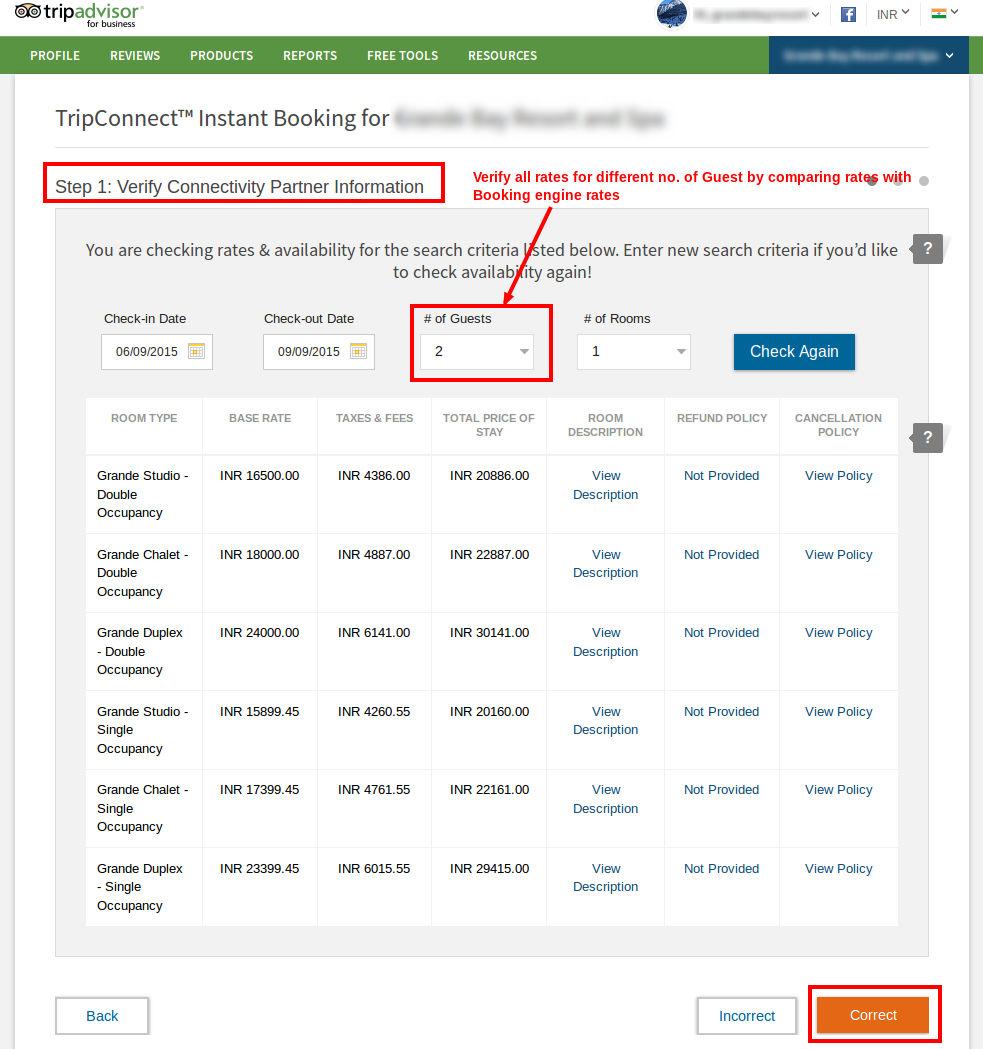The image size is (983, 1049).
Task: View Description for Grande Chalet Double Occupancy
Action: pyautogui.click(x=606, y=563)
